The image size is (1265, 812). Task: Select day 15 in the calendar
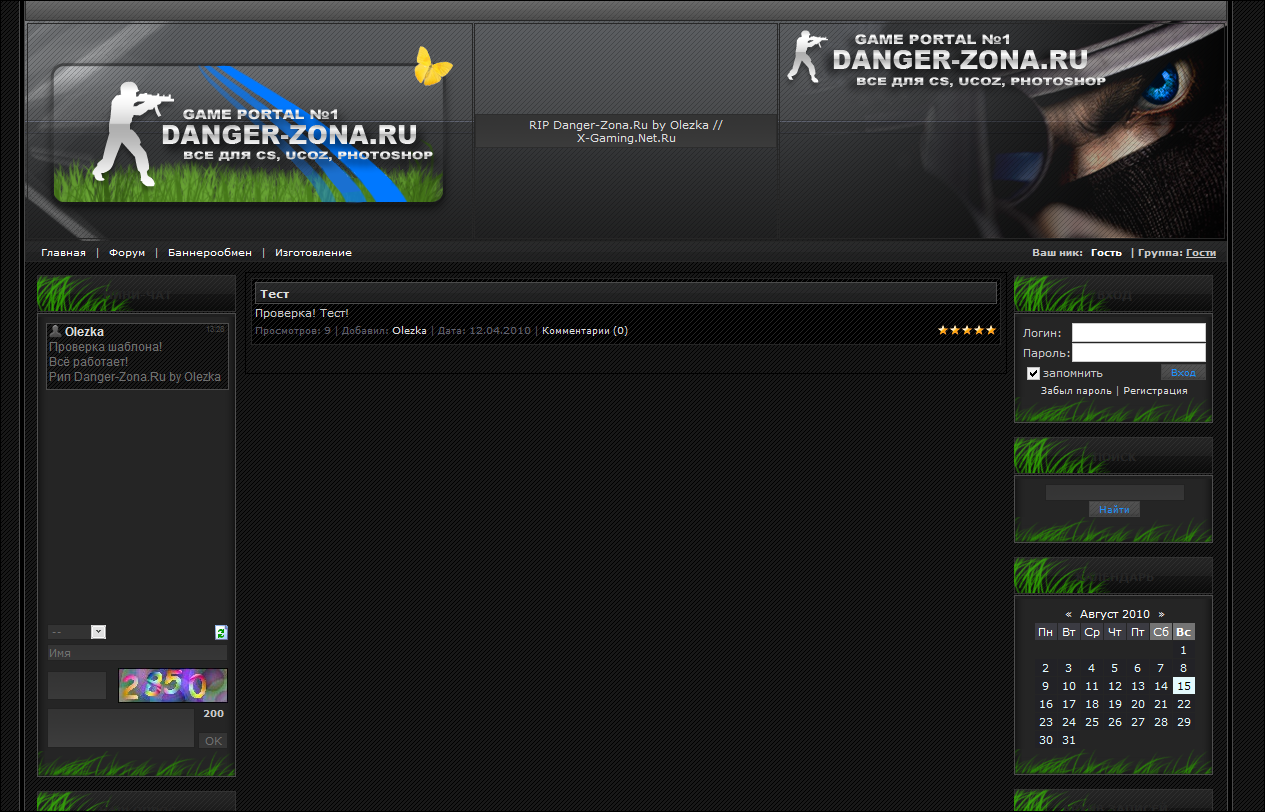tap(1184, 686)
